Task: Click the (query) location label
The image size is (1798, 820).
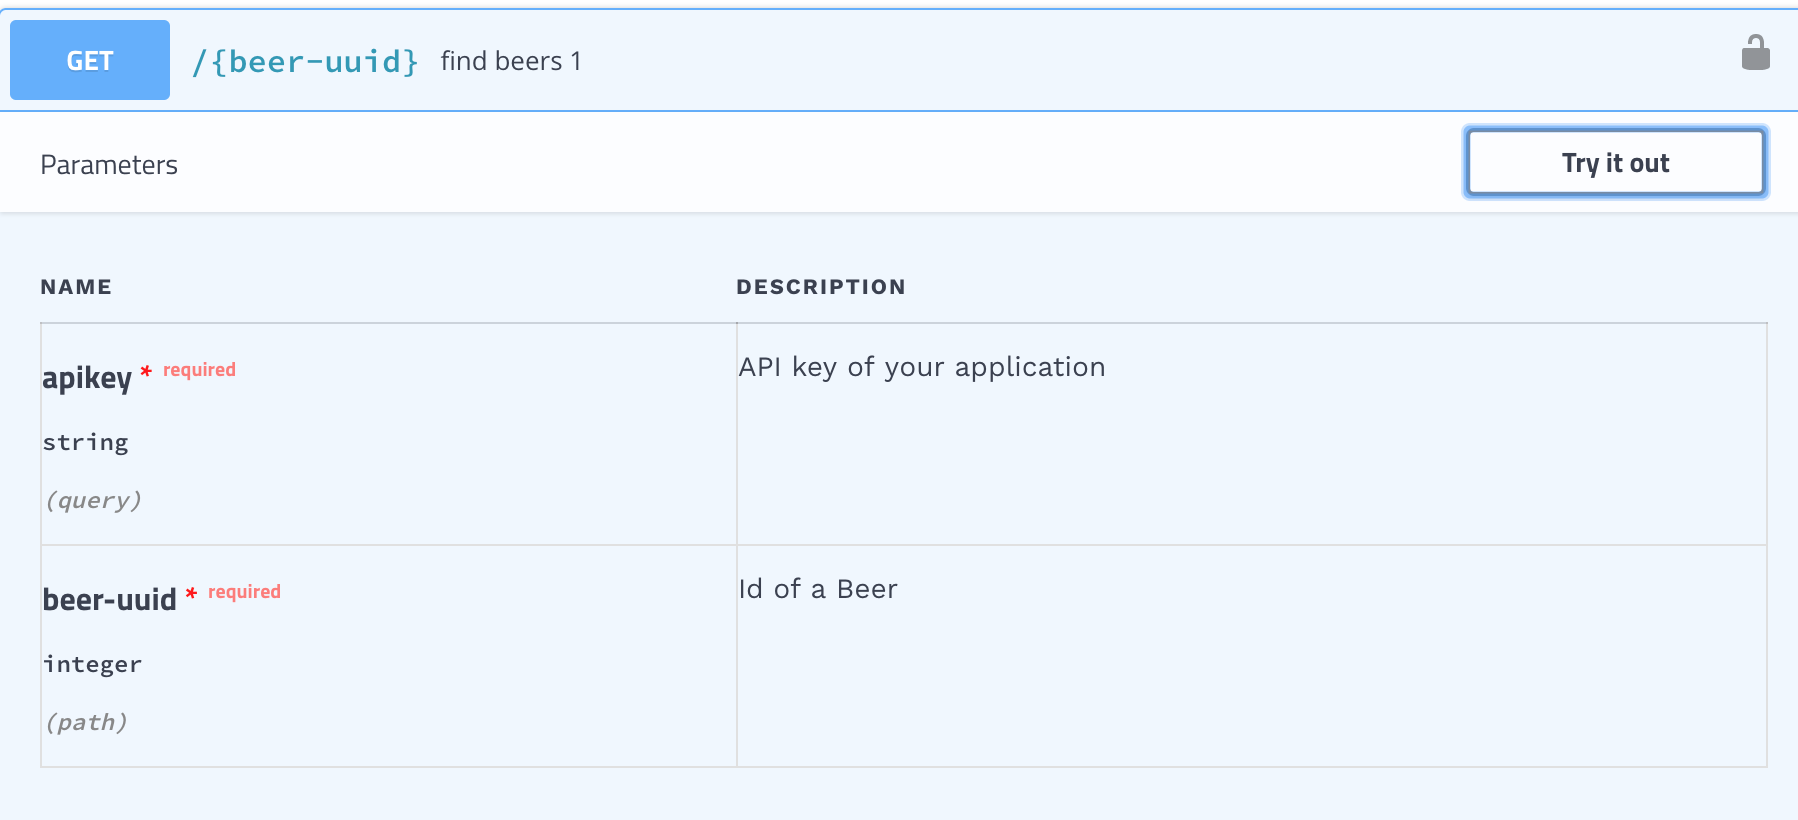Action: (x=93, y=500)
